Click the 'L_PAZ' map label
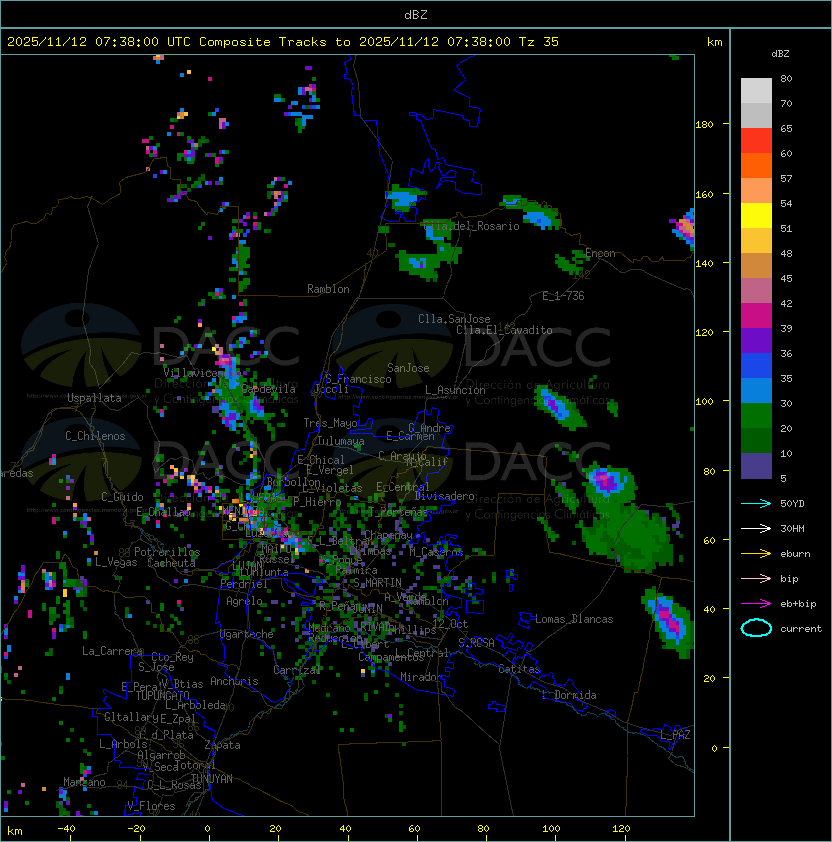Viewport: 832px width, 842px height. coord(675,735)
